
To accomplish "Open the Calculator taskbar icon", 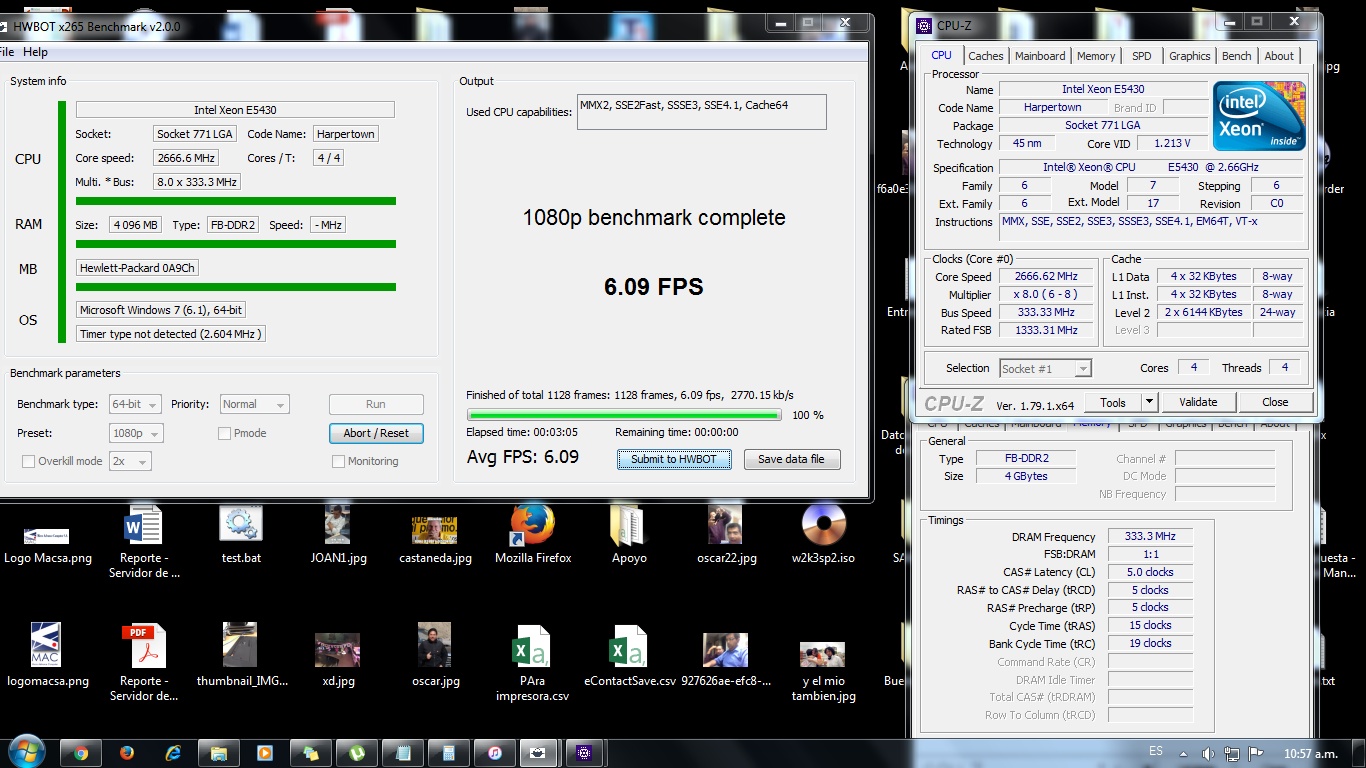I will point(449,753).
